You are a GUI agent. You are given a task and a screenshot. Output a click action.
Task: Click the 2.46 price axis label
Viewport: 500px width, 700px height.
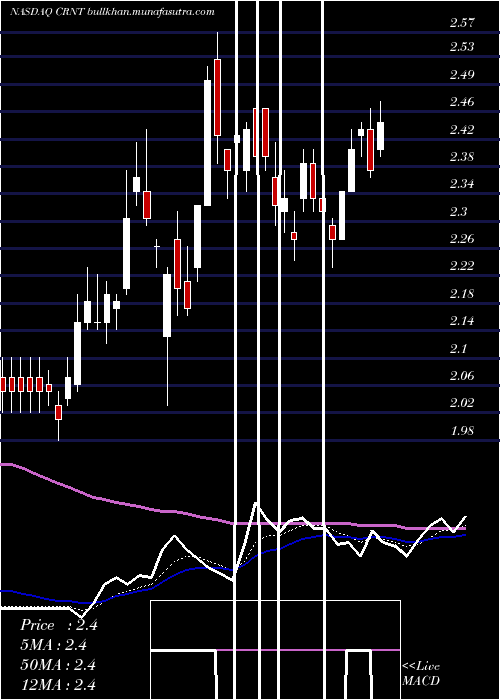coord(462,102)
